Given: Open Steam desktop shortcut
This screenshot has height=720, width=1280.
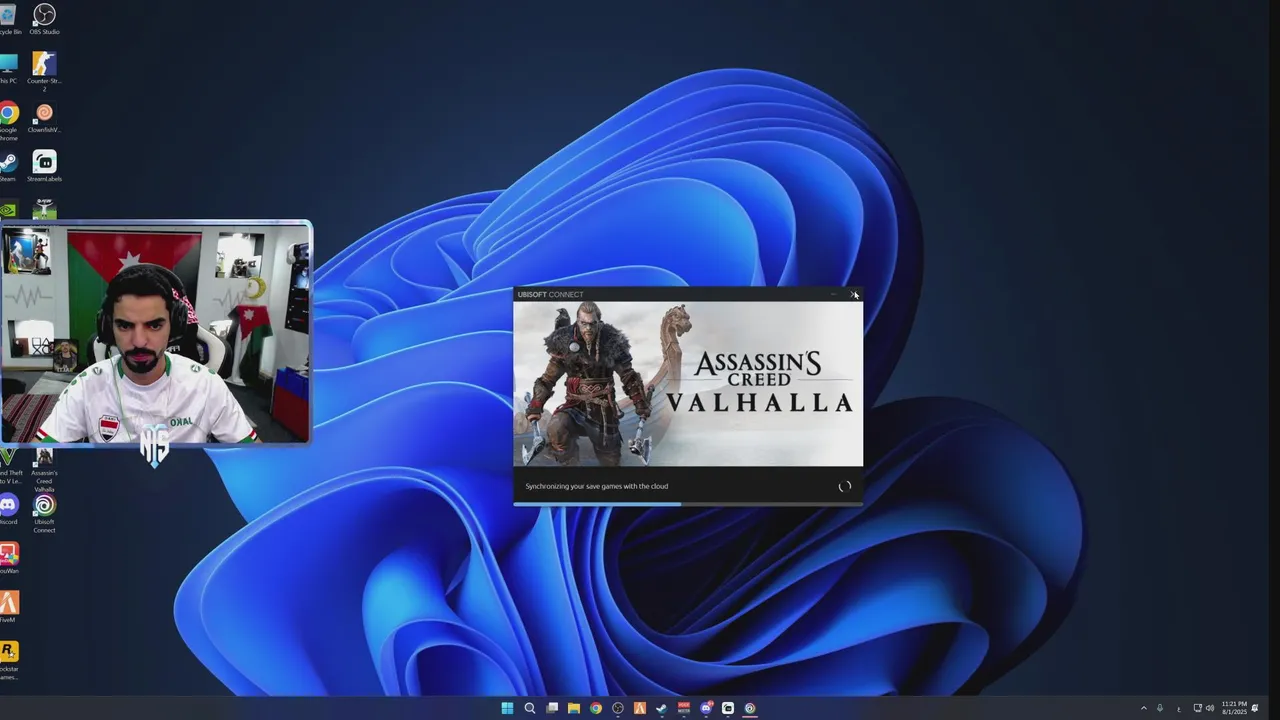Looking at the screenshot, I should [x=8, y=167].
